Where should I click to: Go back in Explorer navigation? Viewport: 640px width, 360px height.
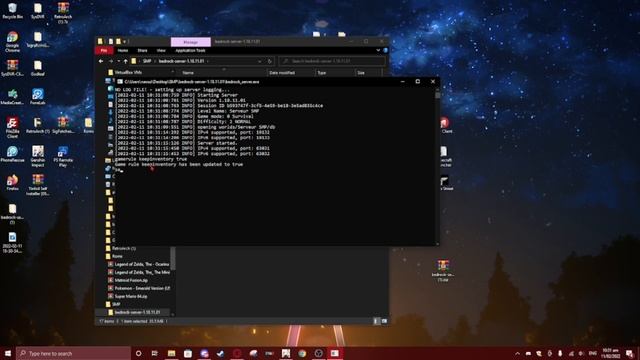(101, 61)
